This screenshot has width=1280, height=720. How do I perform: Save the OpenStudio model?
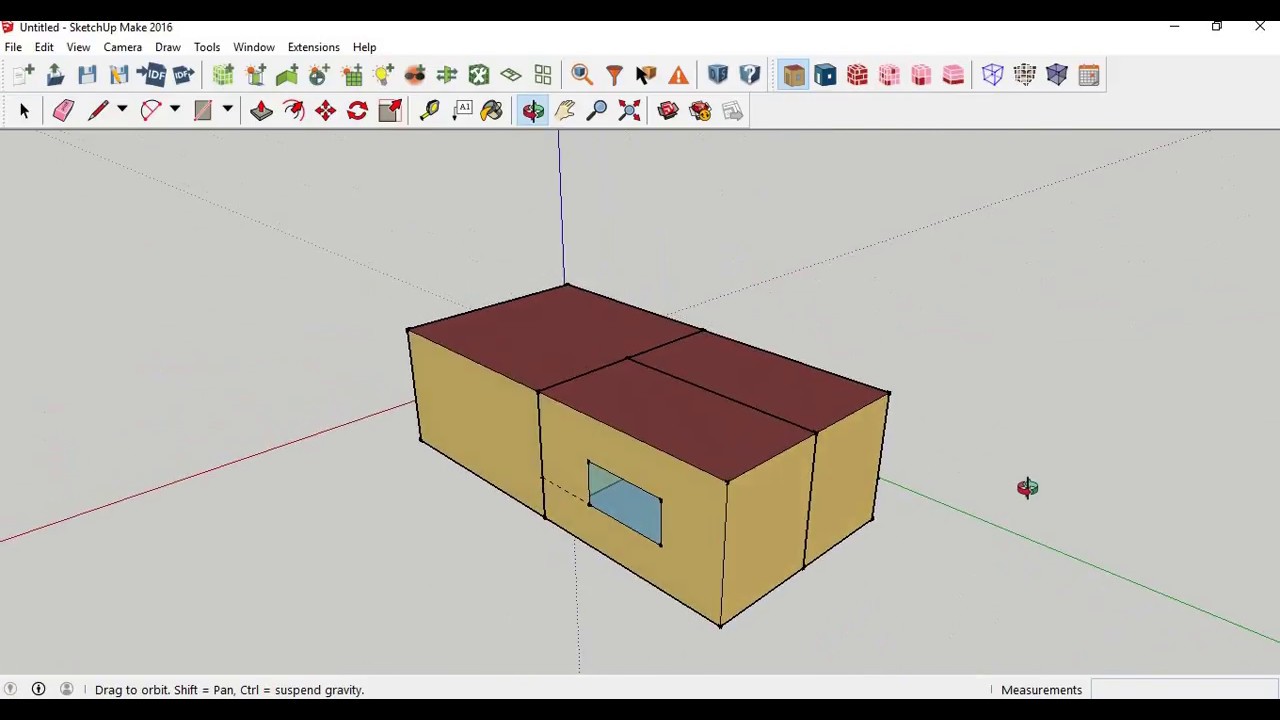[87, 75]
